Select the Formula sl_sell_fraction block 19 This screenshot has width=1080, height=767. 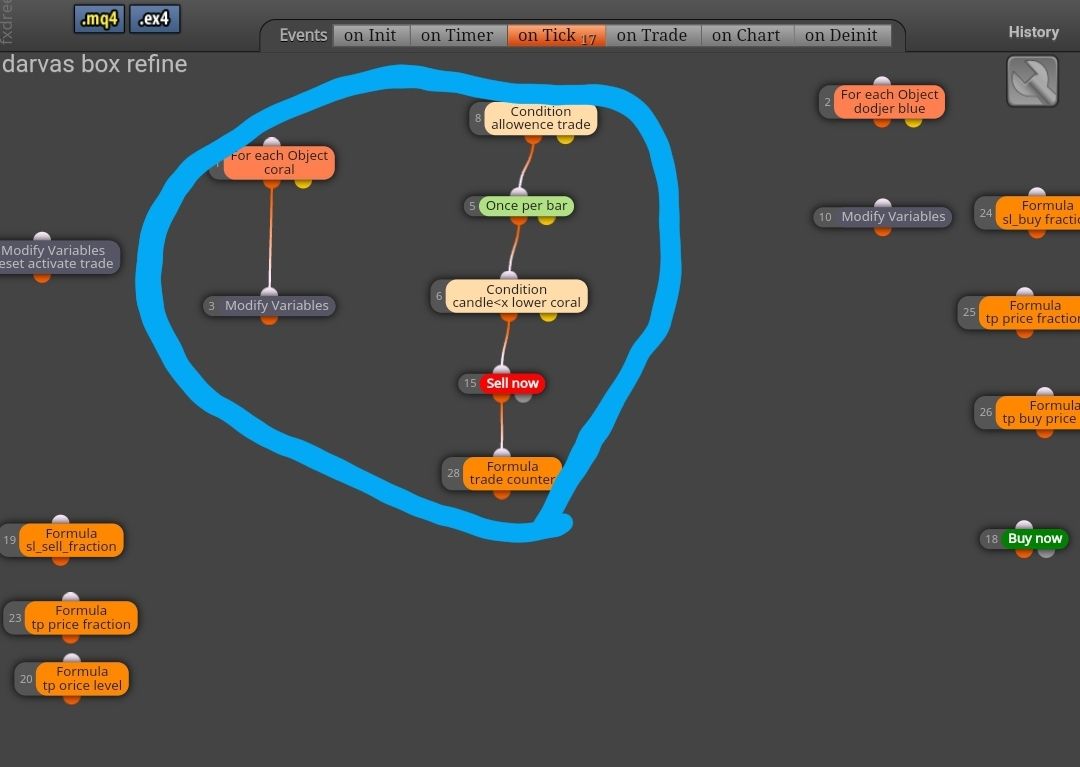[x=72, y=540]
